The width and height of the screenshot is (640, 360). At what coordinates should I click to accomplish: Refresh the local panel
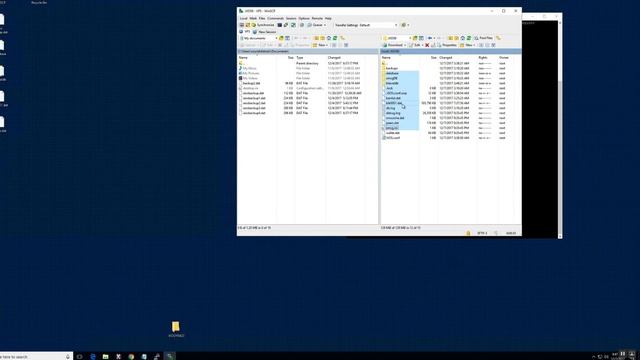click(x=335, y=38)
